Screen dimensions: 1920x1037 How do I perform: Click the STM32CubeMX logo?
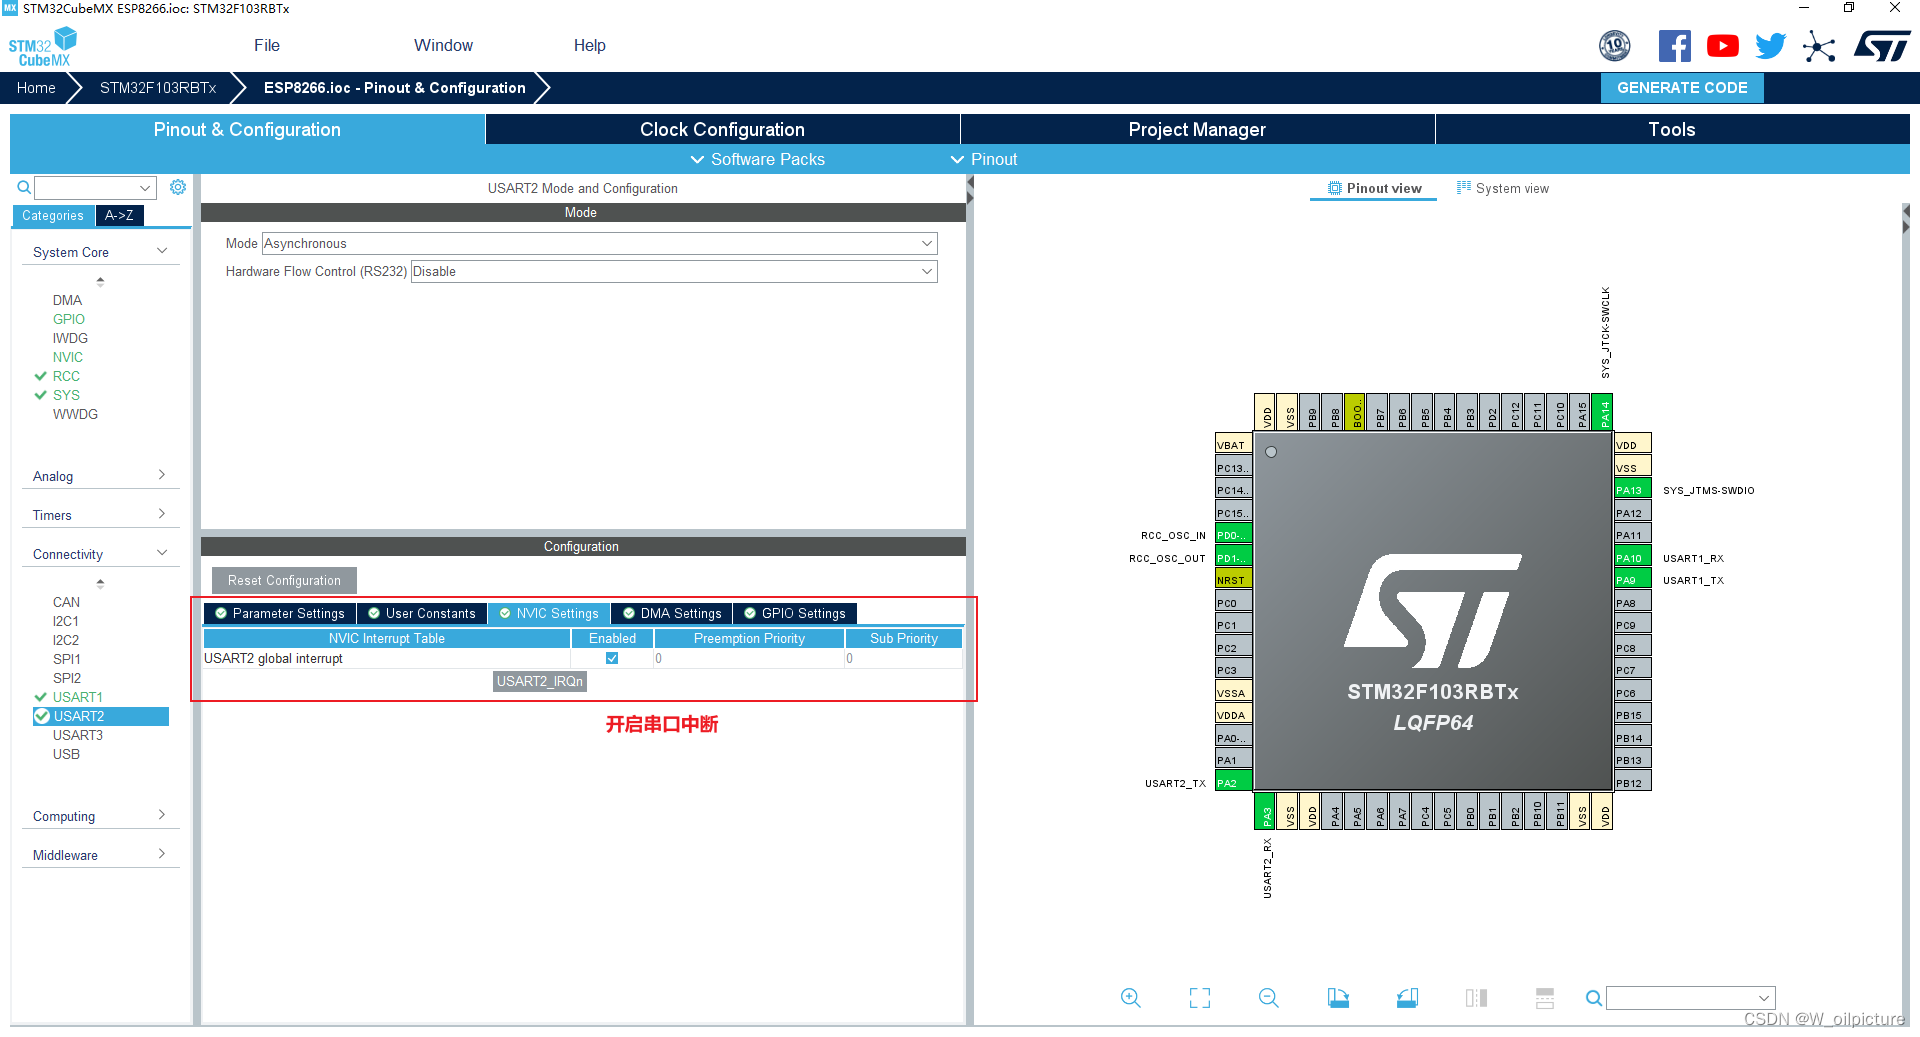point(43,47)
